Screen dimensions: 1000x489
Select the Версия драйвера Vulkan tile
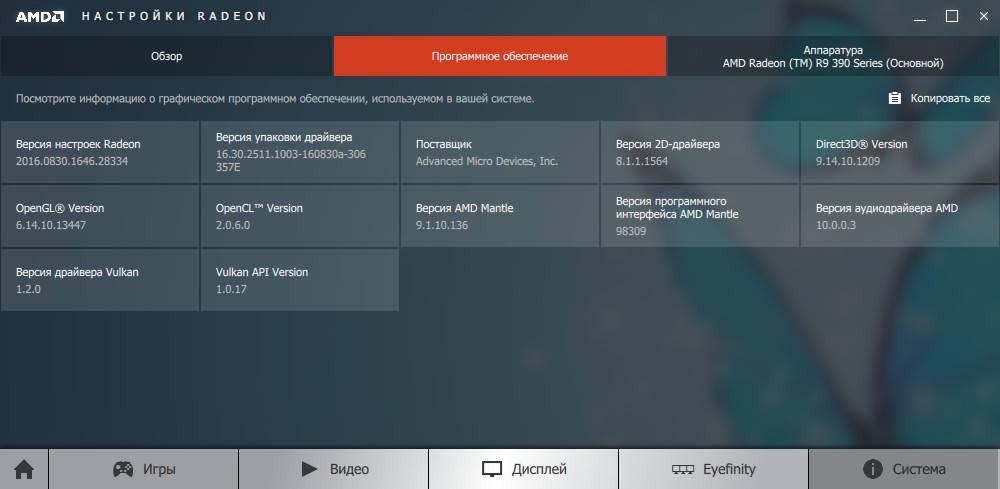coord(100,280)
